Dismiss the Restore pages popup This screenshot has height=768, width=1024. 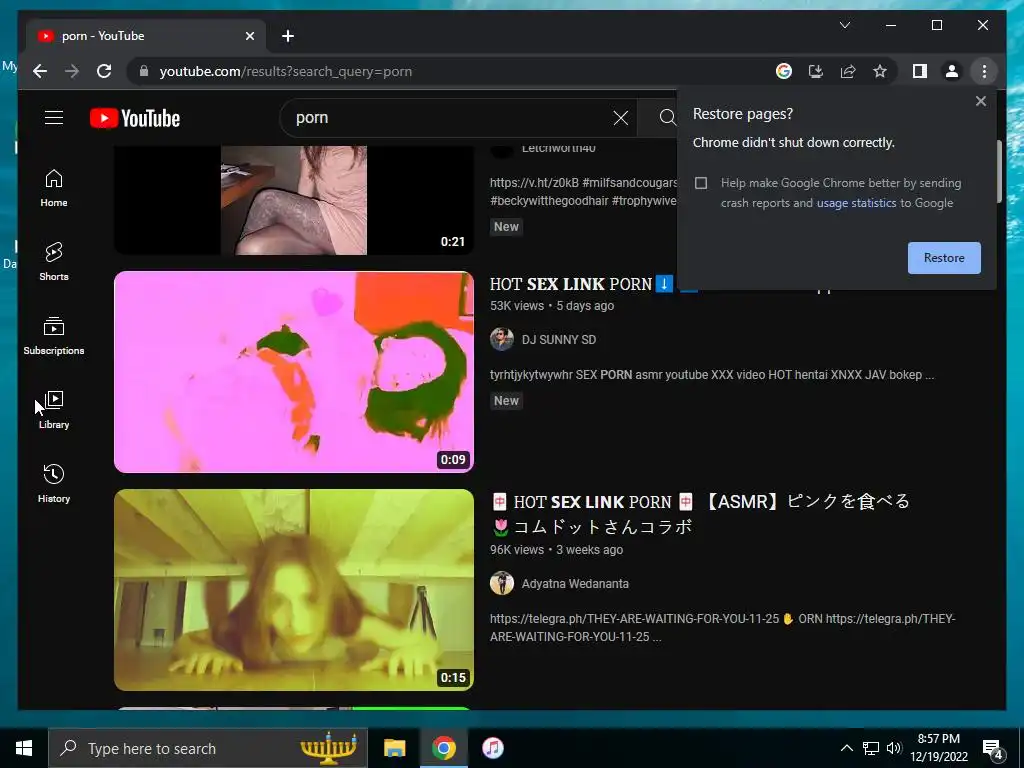(980, 101)
